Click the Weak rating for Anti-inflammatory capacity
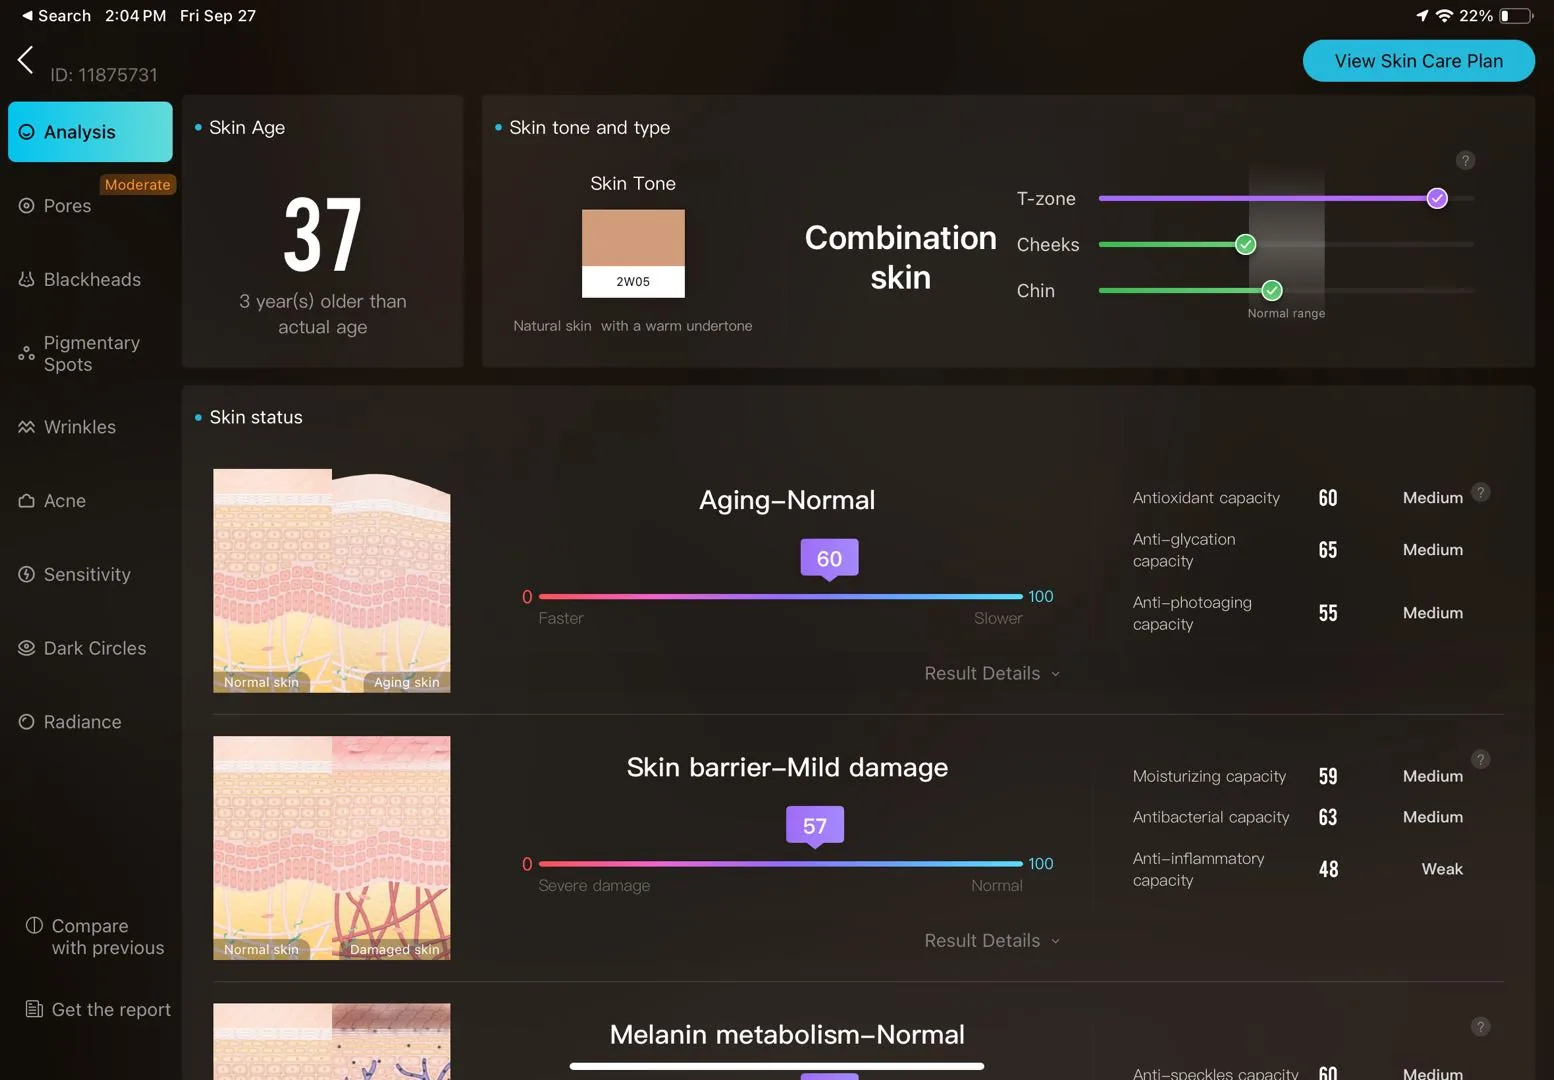The height and width of the screenshot is (1080, 1554). (x=1442, y=869)
